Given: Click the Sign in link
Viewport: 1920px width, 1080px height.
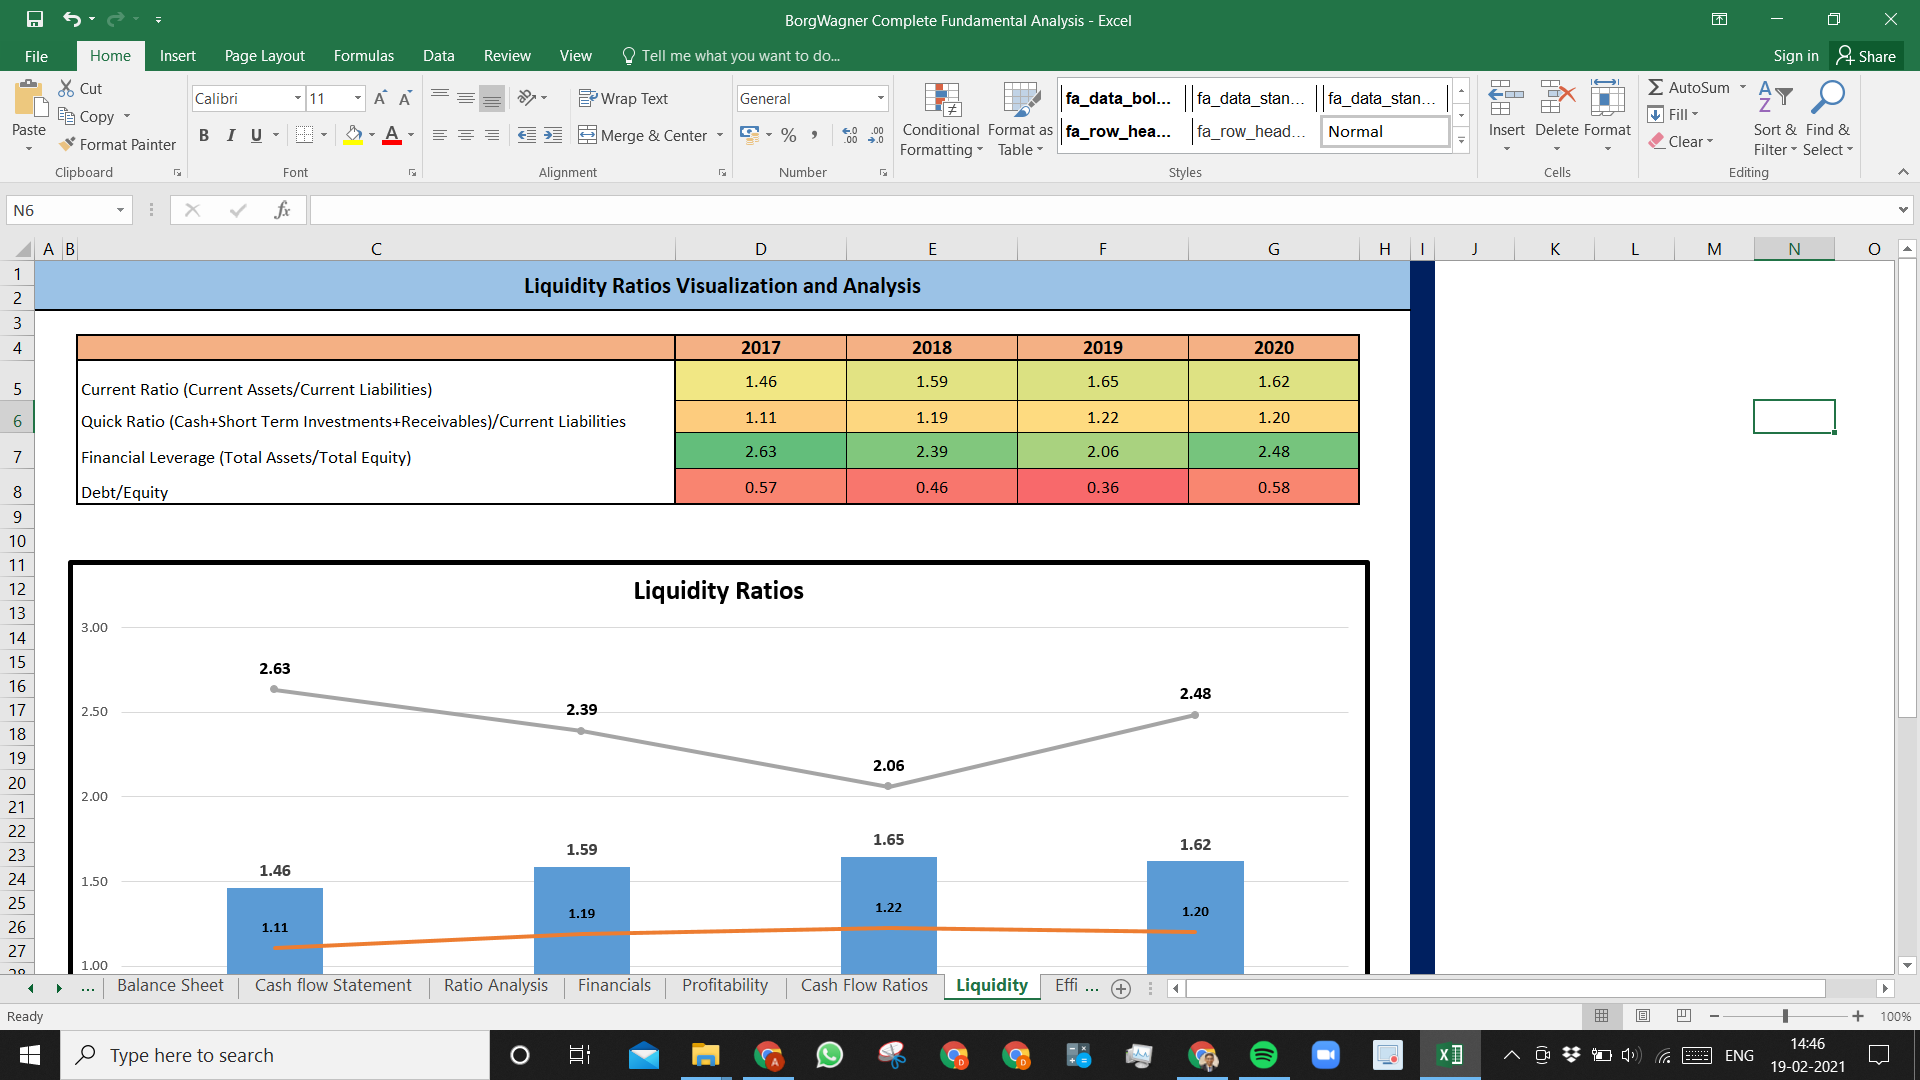Looking at the screenshot, I should pyautogui.click(x=1796, y=56).
